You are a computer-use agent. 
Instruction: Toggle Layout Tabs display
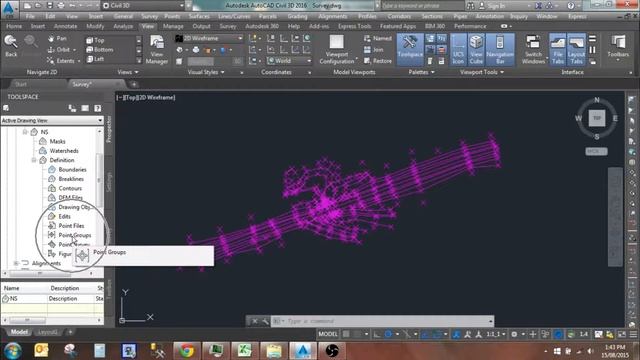tap(576, 50)
